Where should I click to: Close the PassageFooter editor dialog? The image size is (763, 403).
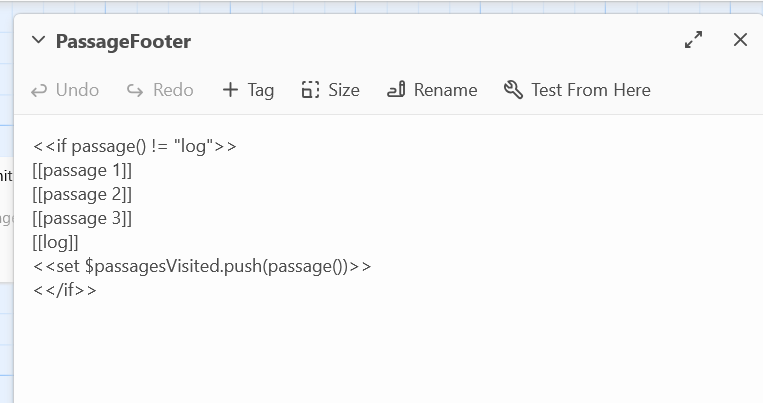pyautogui.click(x=740, y=39)
